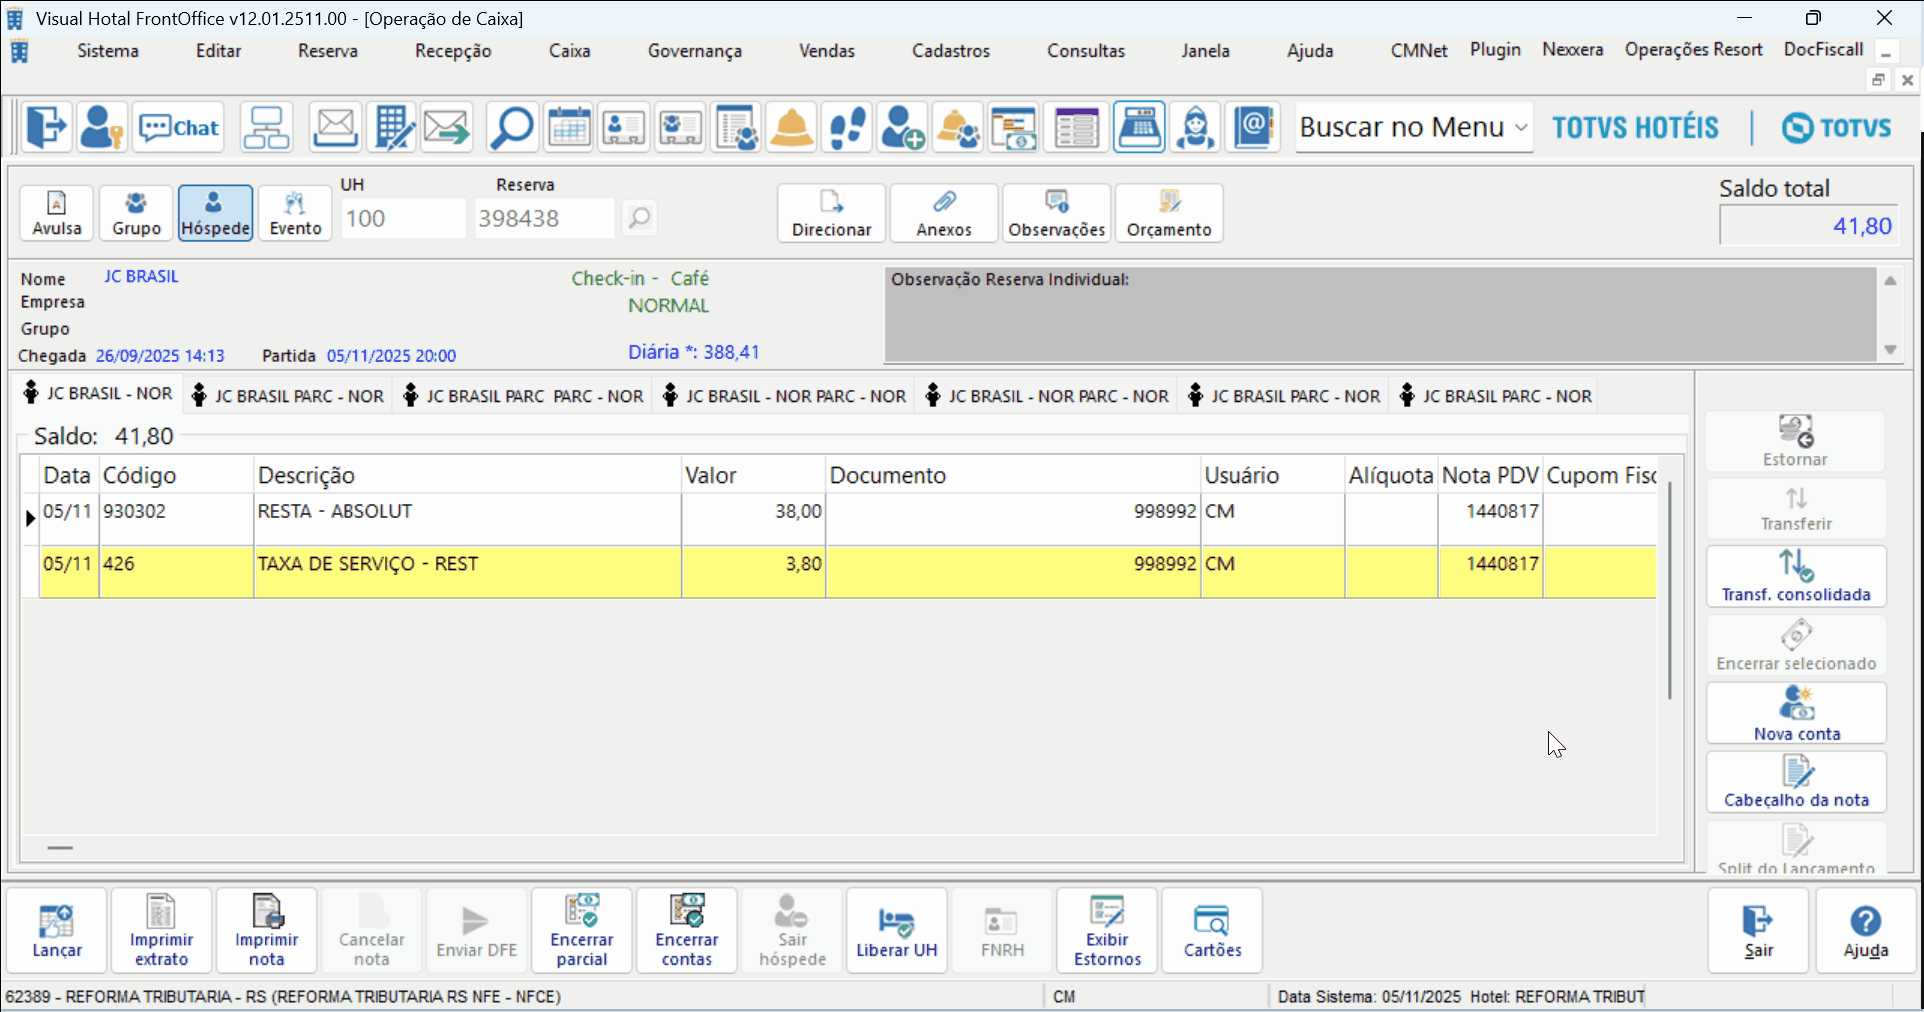
Task: Open the Cartões button
Action: pos(1212,931)
